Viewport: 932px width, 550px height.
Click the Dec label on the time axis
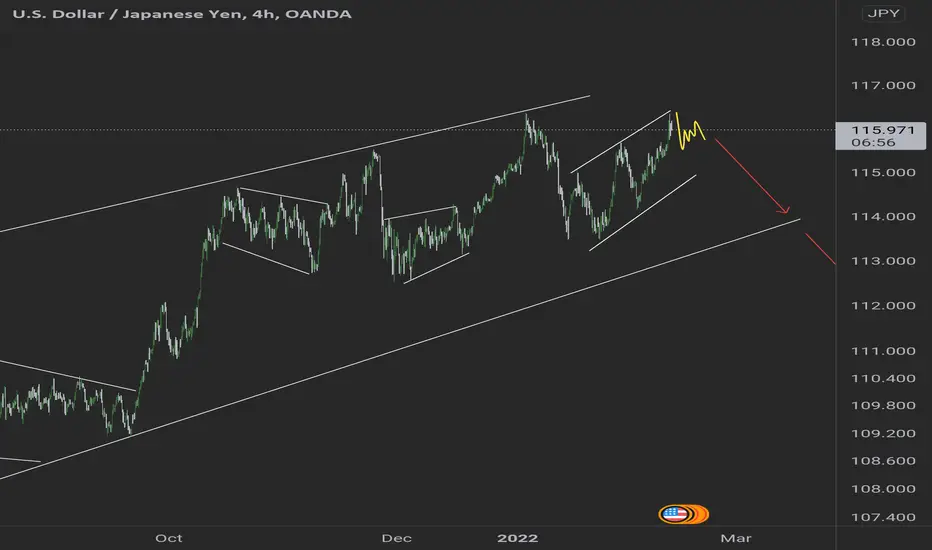[396, 538]
